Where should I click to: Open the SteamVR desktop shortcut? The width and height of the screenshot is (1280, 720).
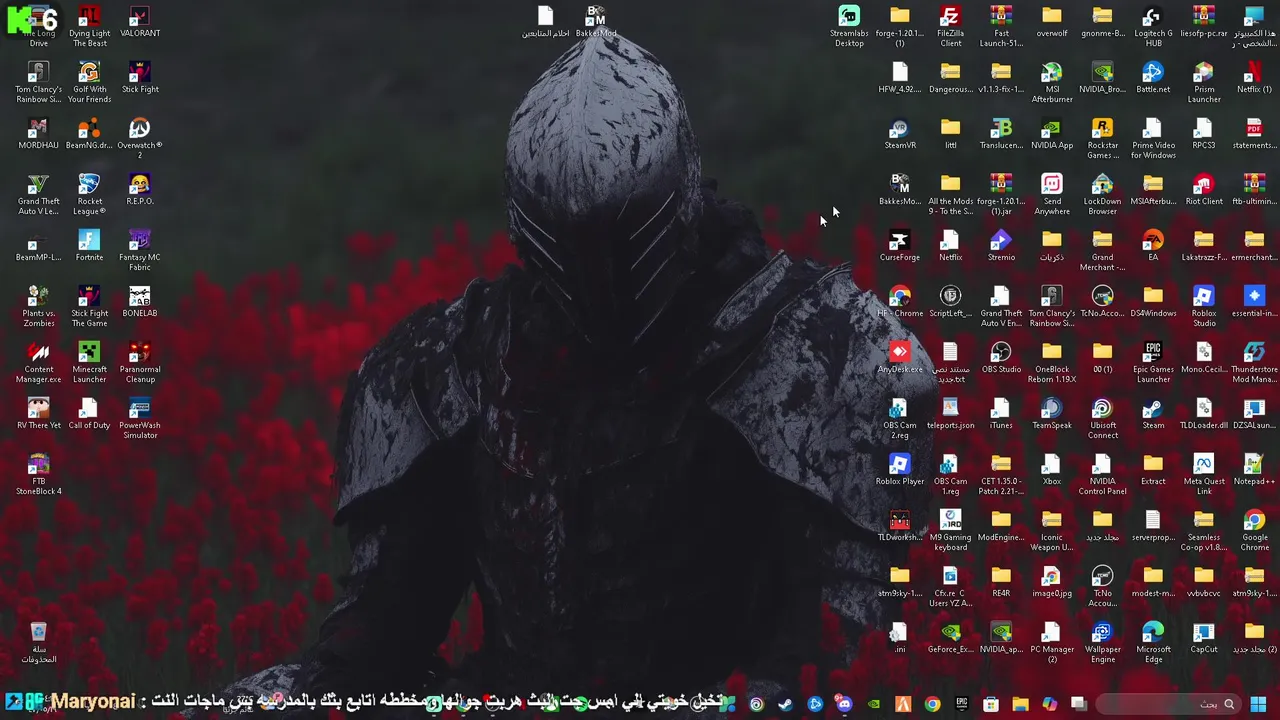click(900, 134)
